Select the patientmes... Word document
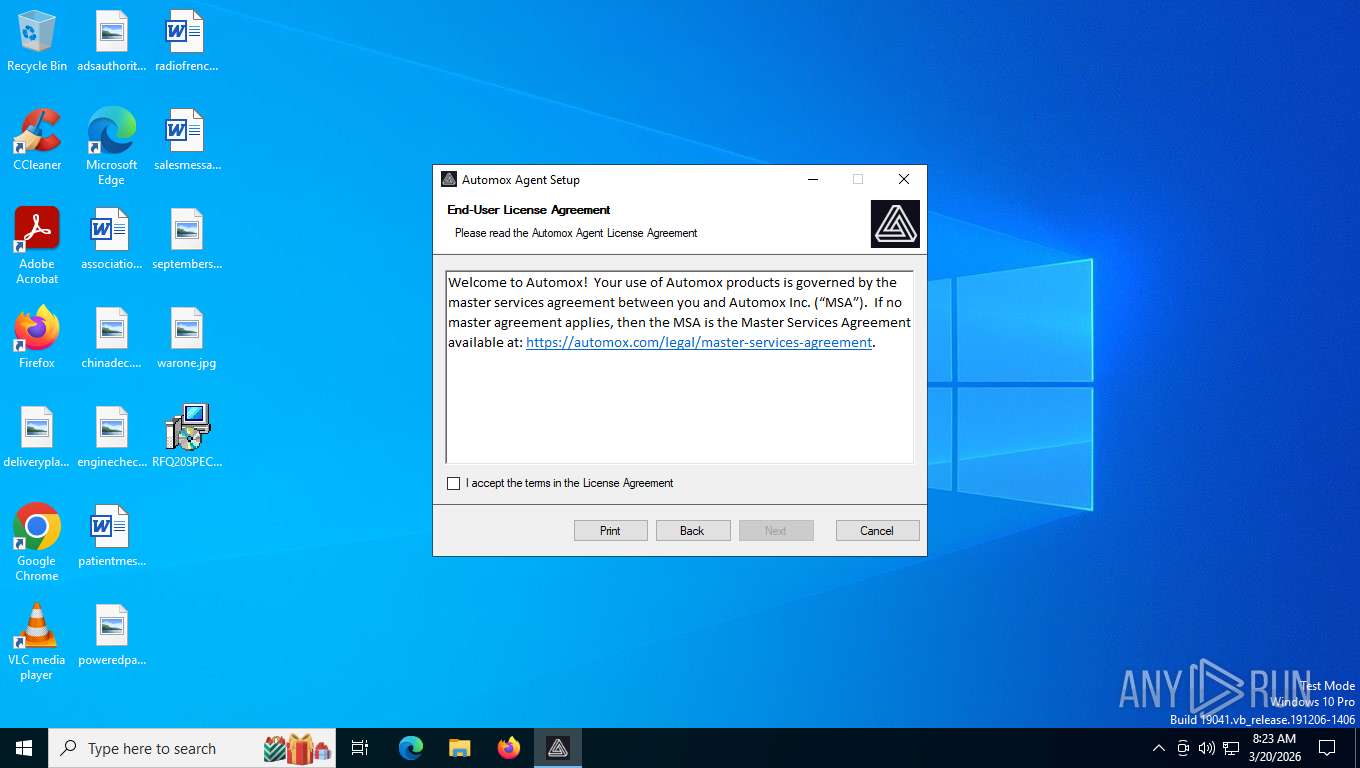Viewport: 1360px width, 768px height. coord(111,536)
